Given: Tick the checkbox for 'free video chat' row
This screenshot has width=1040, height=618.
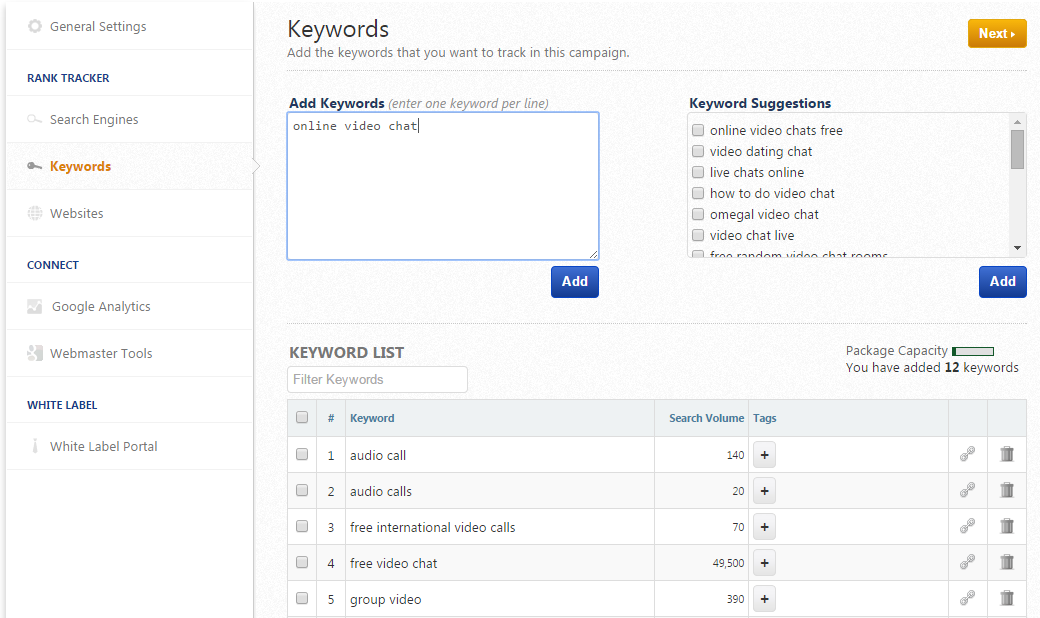Looking at the screenshot, I should coord(302,563).
